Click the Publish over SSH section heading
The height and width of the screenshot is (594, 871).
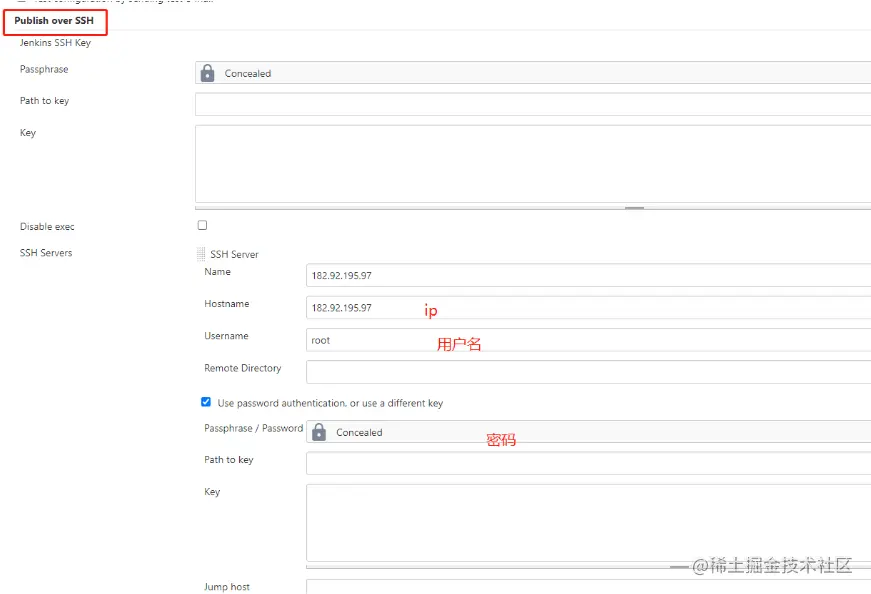pos(54,21)
